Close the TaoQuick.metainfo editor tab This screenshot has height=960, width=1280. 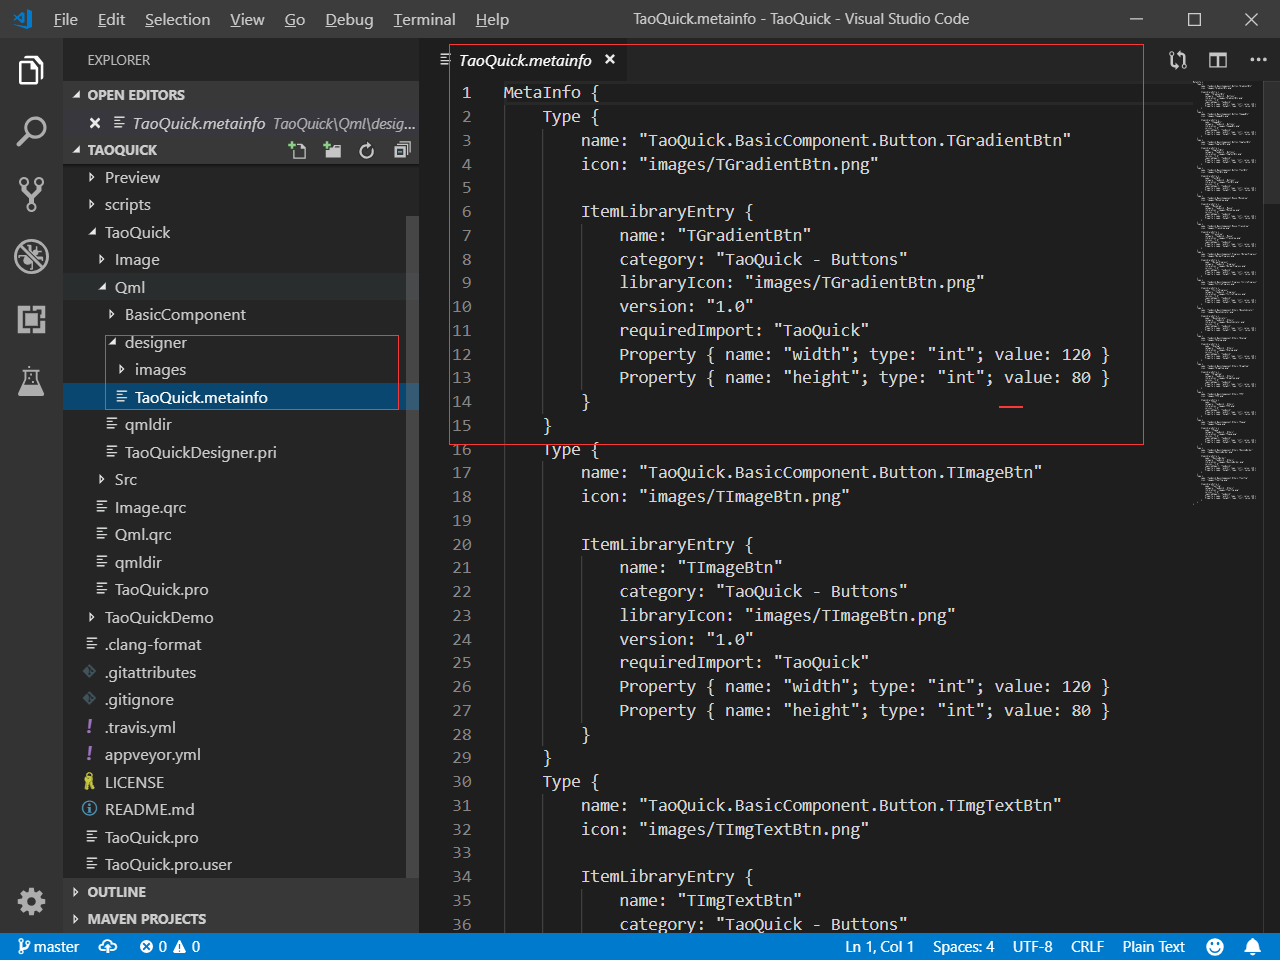(x=610, y=60)
